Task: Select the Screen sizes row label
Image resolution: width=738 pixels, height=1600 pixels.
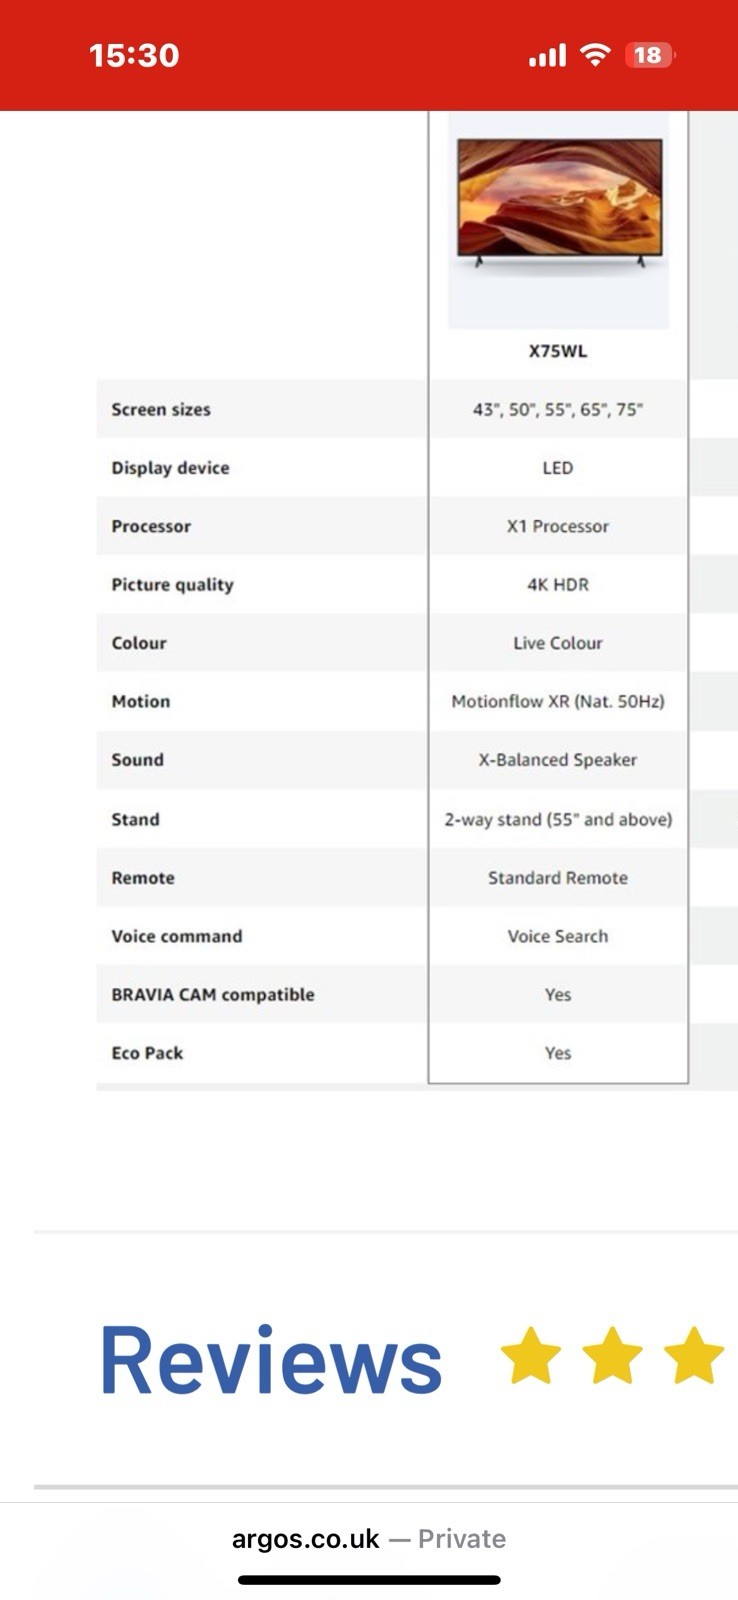Action: tap(161, 409)
